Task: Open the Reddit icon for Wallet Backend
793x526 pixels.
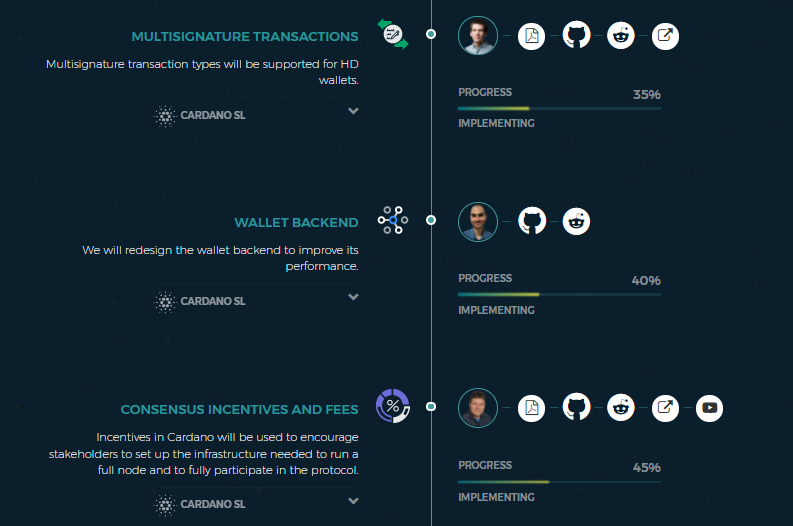Action: pyautogui.click(x=576, y=221)
